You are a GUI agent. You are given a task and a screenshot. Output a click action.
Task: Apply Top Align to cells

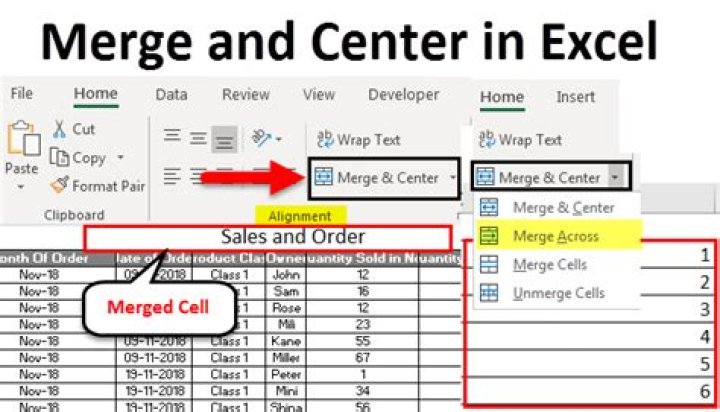[172, 136]
